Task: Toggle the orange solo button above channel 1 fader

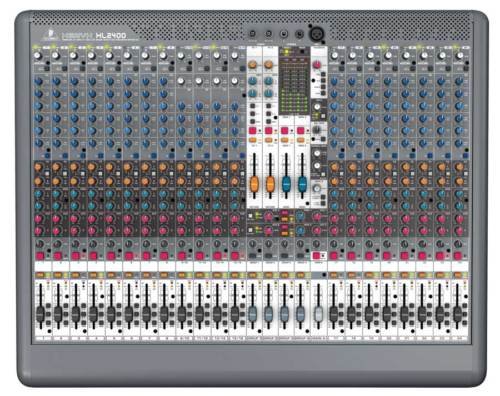Action: tap(40, 275)
